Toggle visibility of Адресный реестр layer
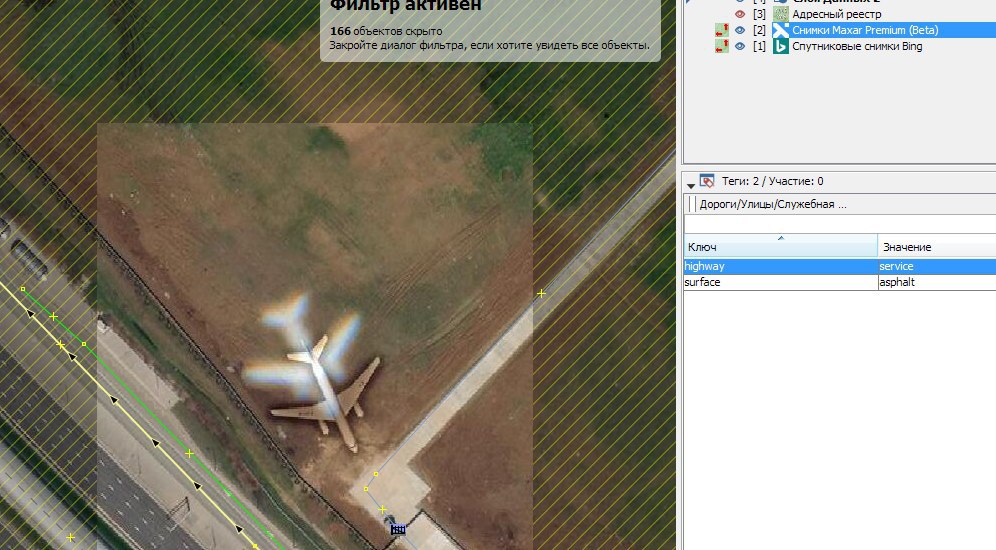The image size is (996, 550). click(740, 14)
